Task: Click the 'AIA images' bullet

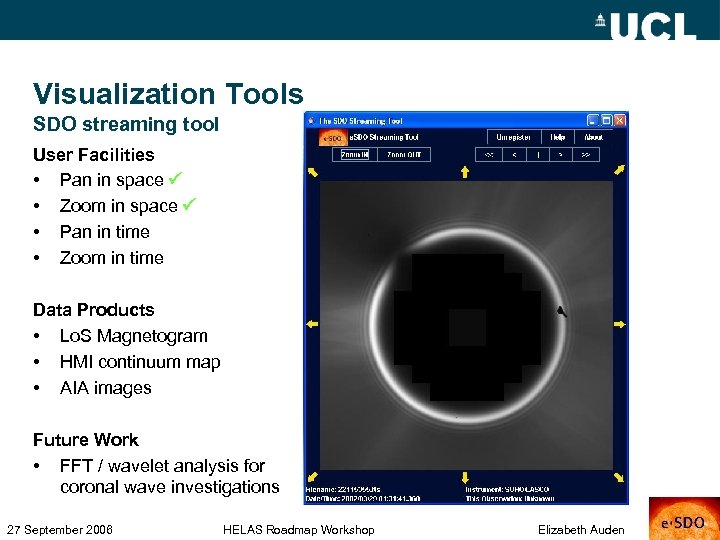Action: [x=106, y=388]
